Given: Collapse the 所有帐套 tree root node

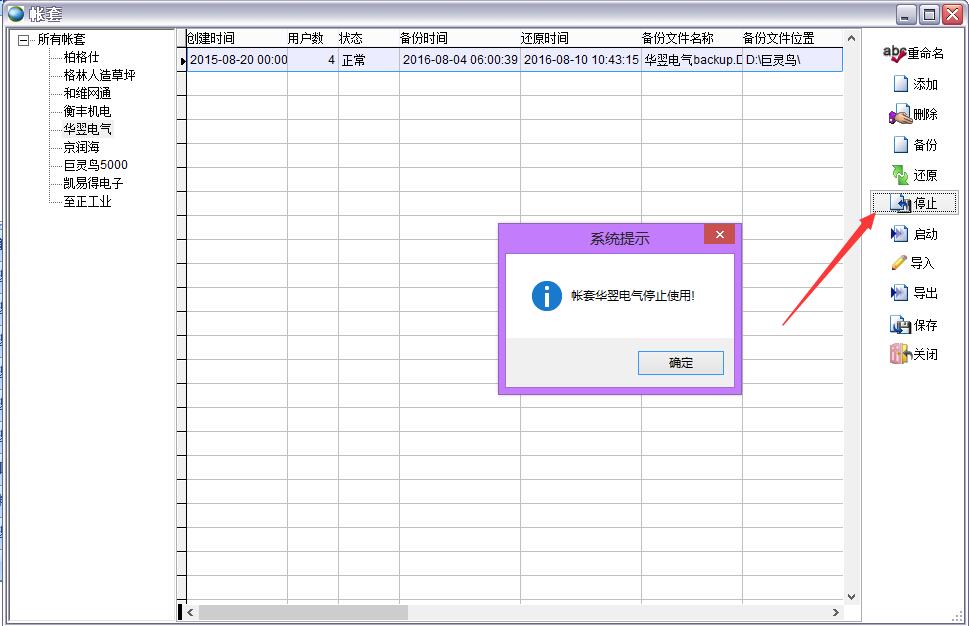Looking at the screenshot, I should [23, 40].
